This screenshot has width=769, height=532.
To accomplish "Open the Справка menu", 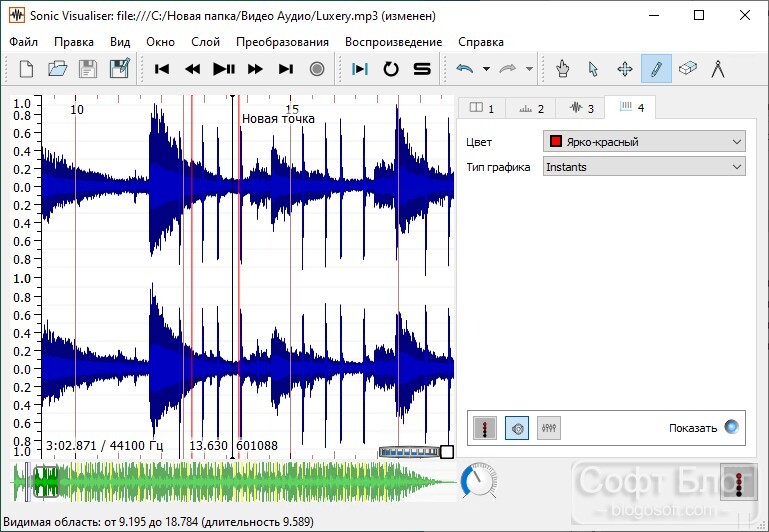I will (x=481, y=42).
